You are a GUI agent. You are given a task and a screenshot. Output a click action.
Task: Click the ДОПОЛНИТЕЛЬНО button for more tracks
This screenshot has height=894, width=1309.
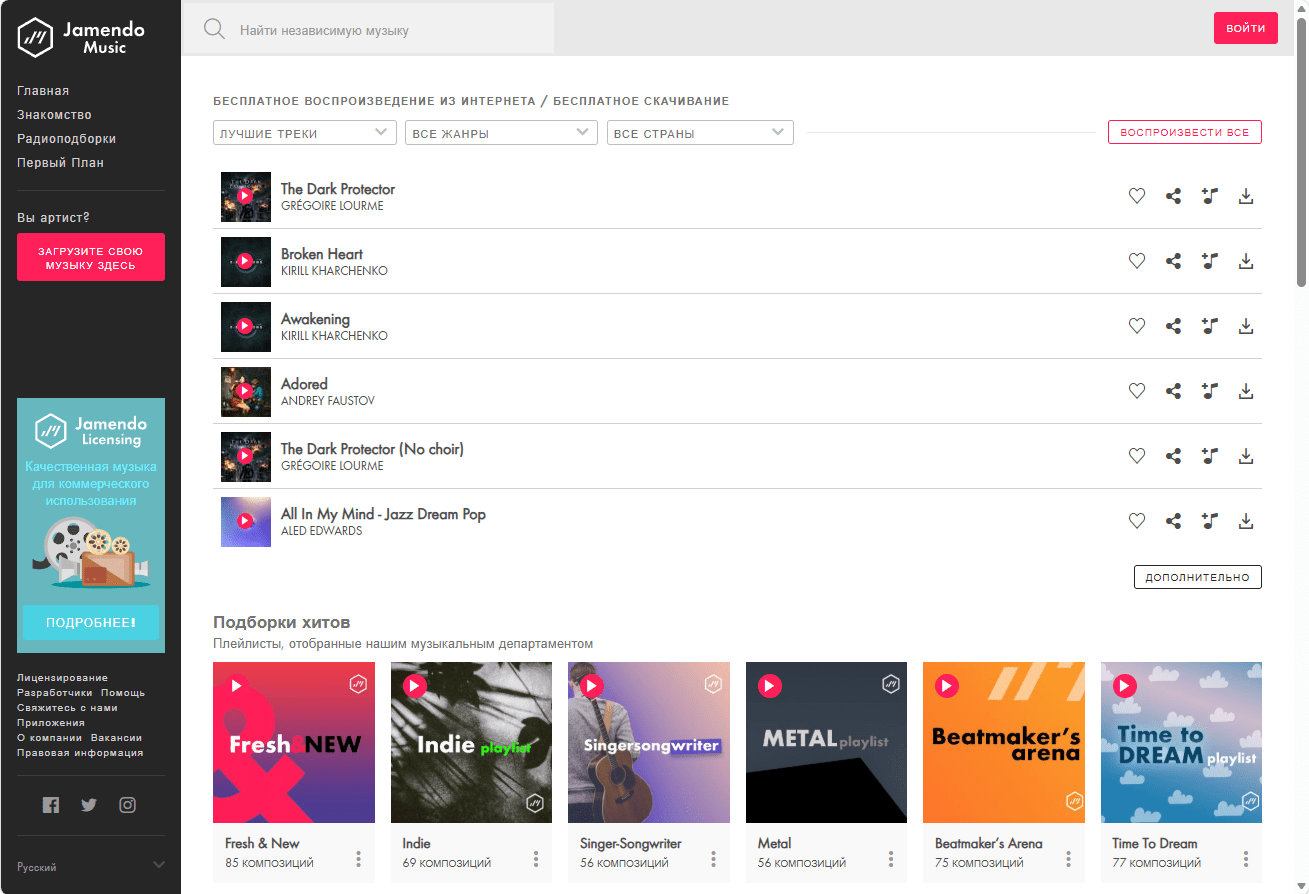click(1198, 577)
